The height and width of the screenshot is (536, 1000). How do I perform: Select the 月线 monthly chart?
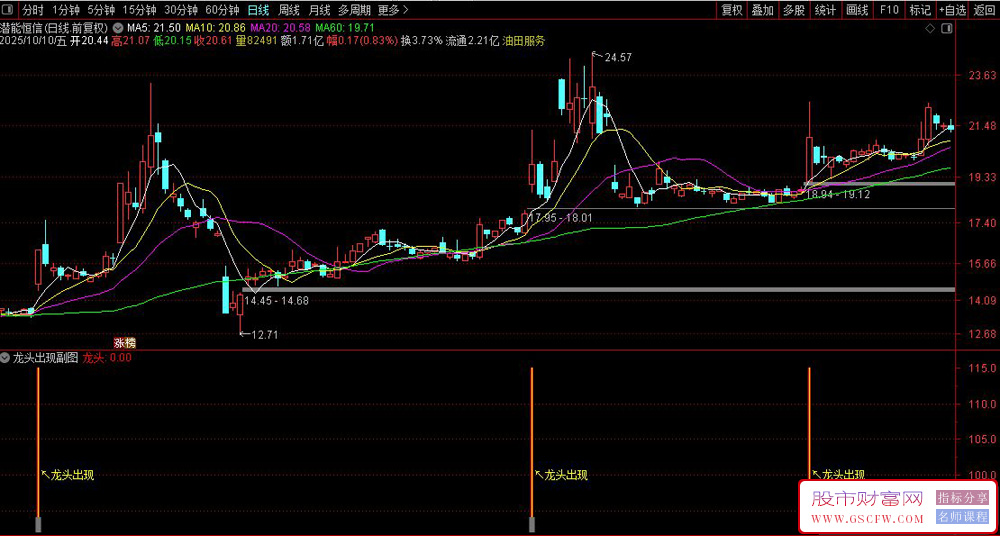click(x=319, y=10)
